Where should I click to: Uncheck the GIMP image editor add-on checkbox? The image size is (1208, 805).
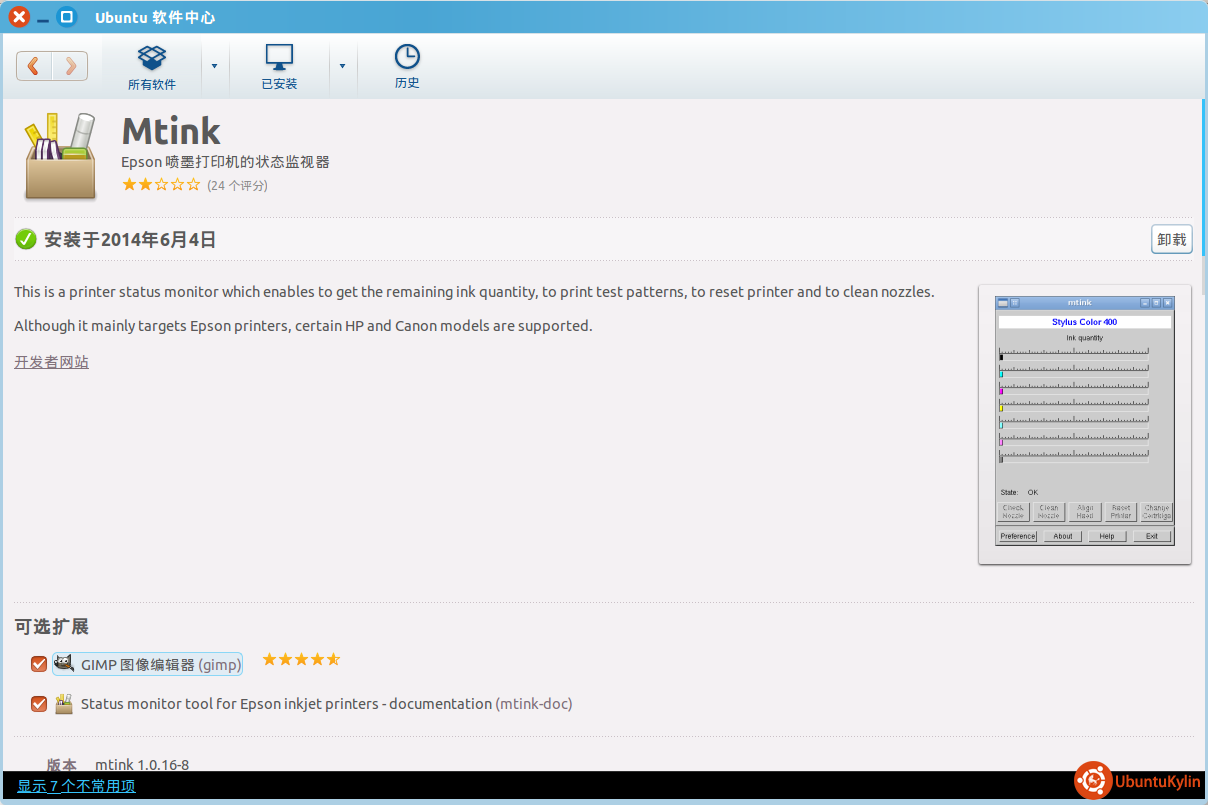[39, 664]
